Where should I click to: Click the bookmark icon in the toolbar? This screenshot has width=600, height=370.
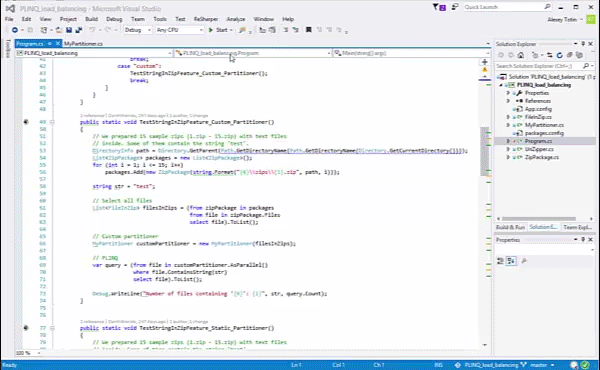308,30
